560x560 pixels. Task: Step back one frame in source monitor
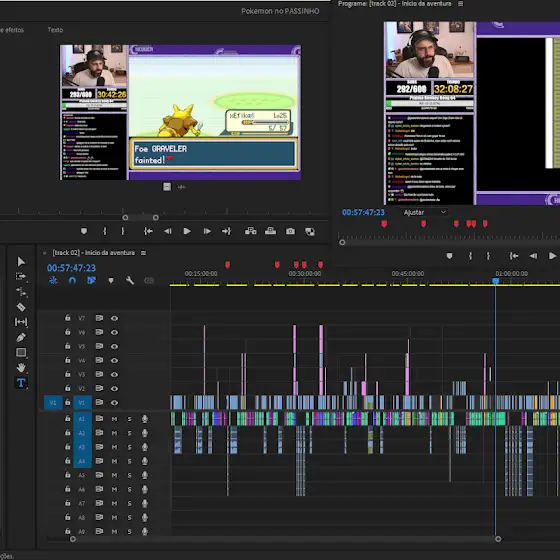[x=168, y=231]
